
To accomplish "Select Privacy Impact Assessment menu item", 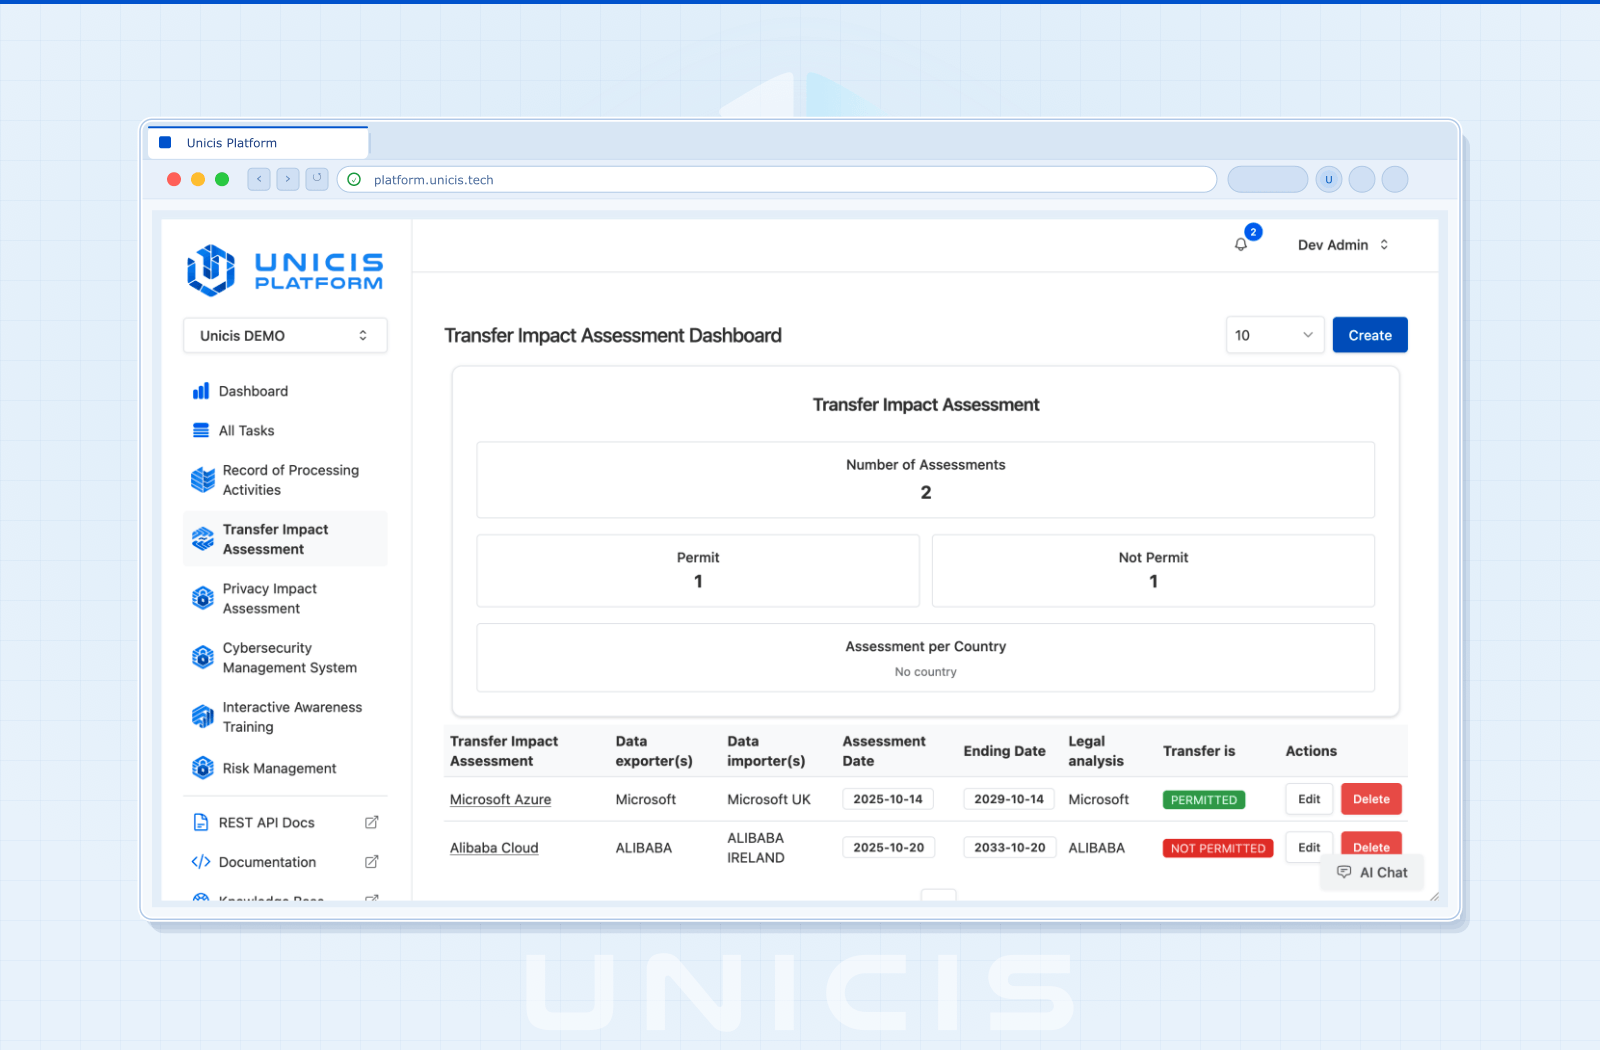I will [x=285, y=598].
